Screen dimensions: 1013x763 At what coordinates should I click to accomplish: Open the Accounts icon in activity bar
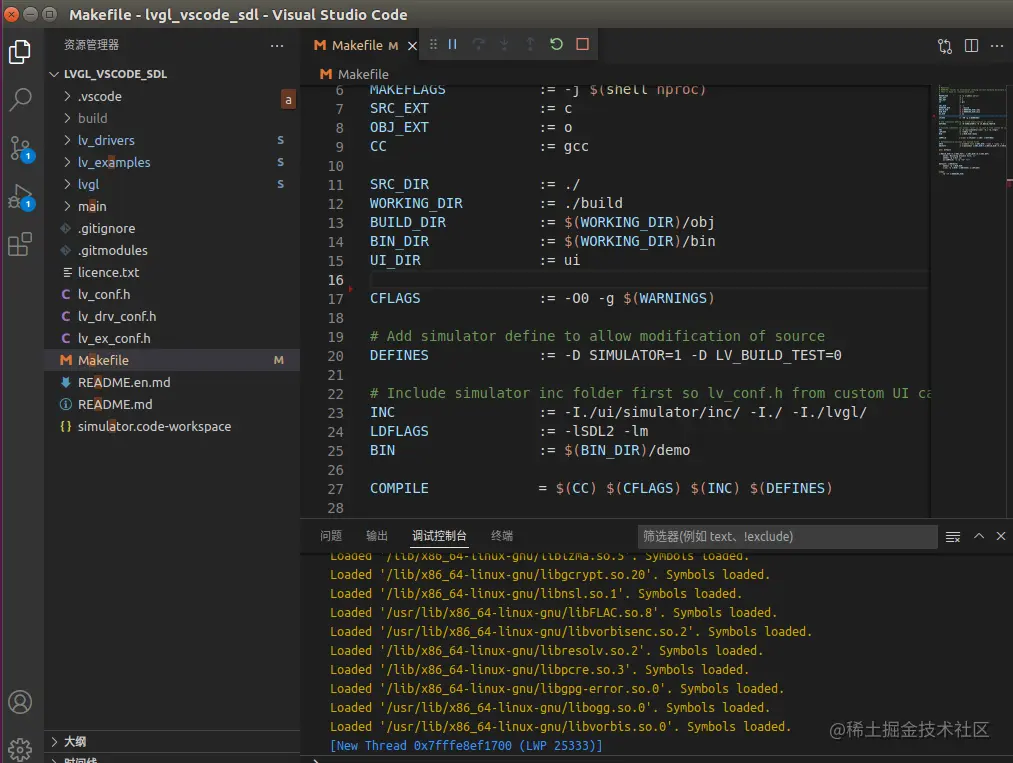pos(20,702)
